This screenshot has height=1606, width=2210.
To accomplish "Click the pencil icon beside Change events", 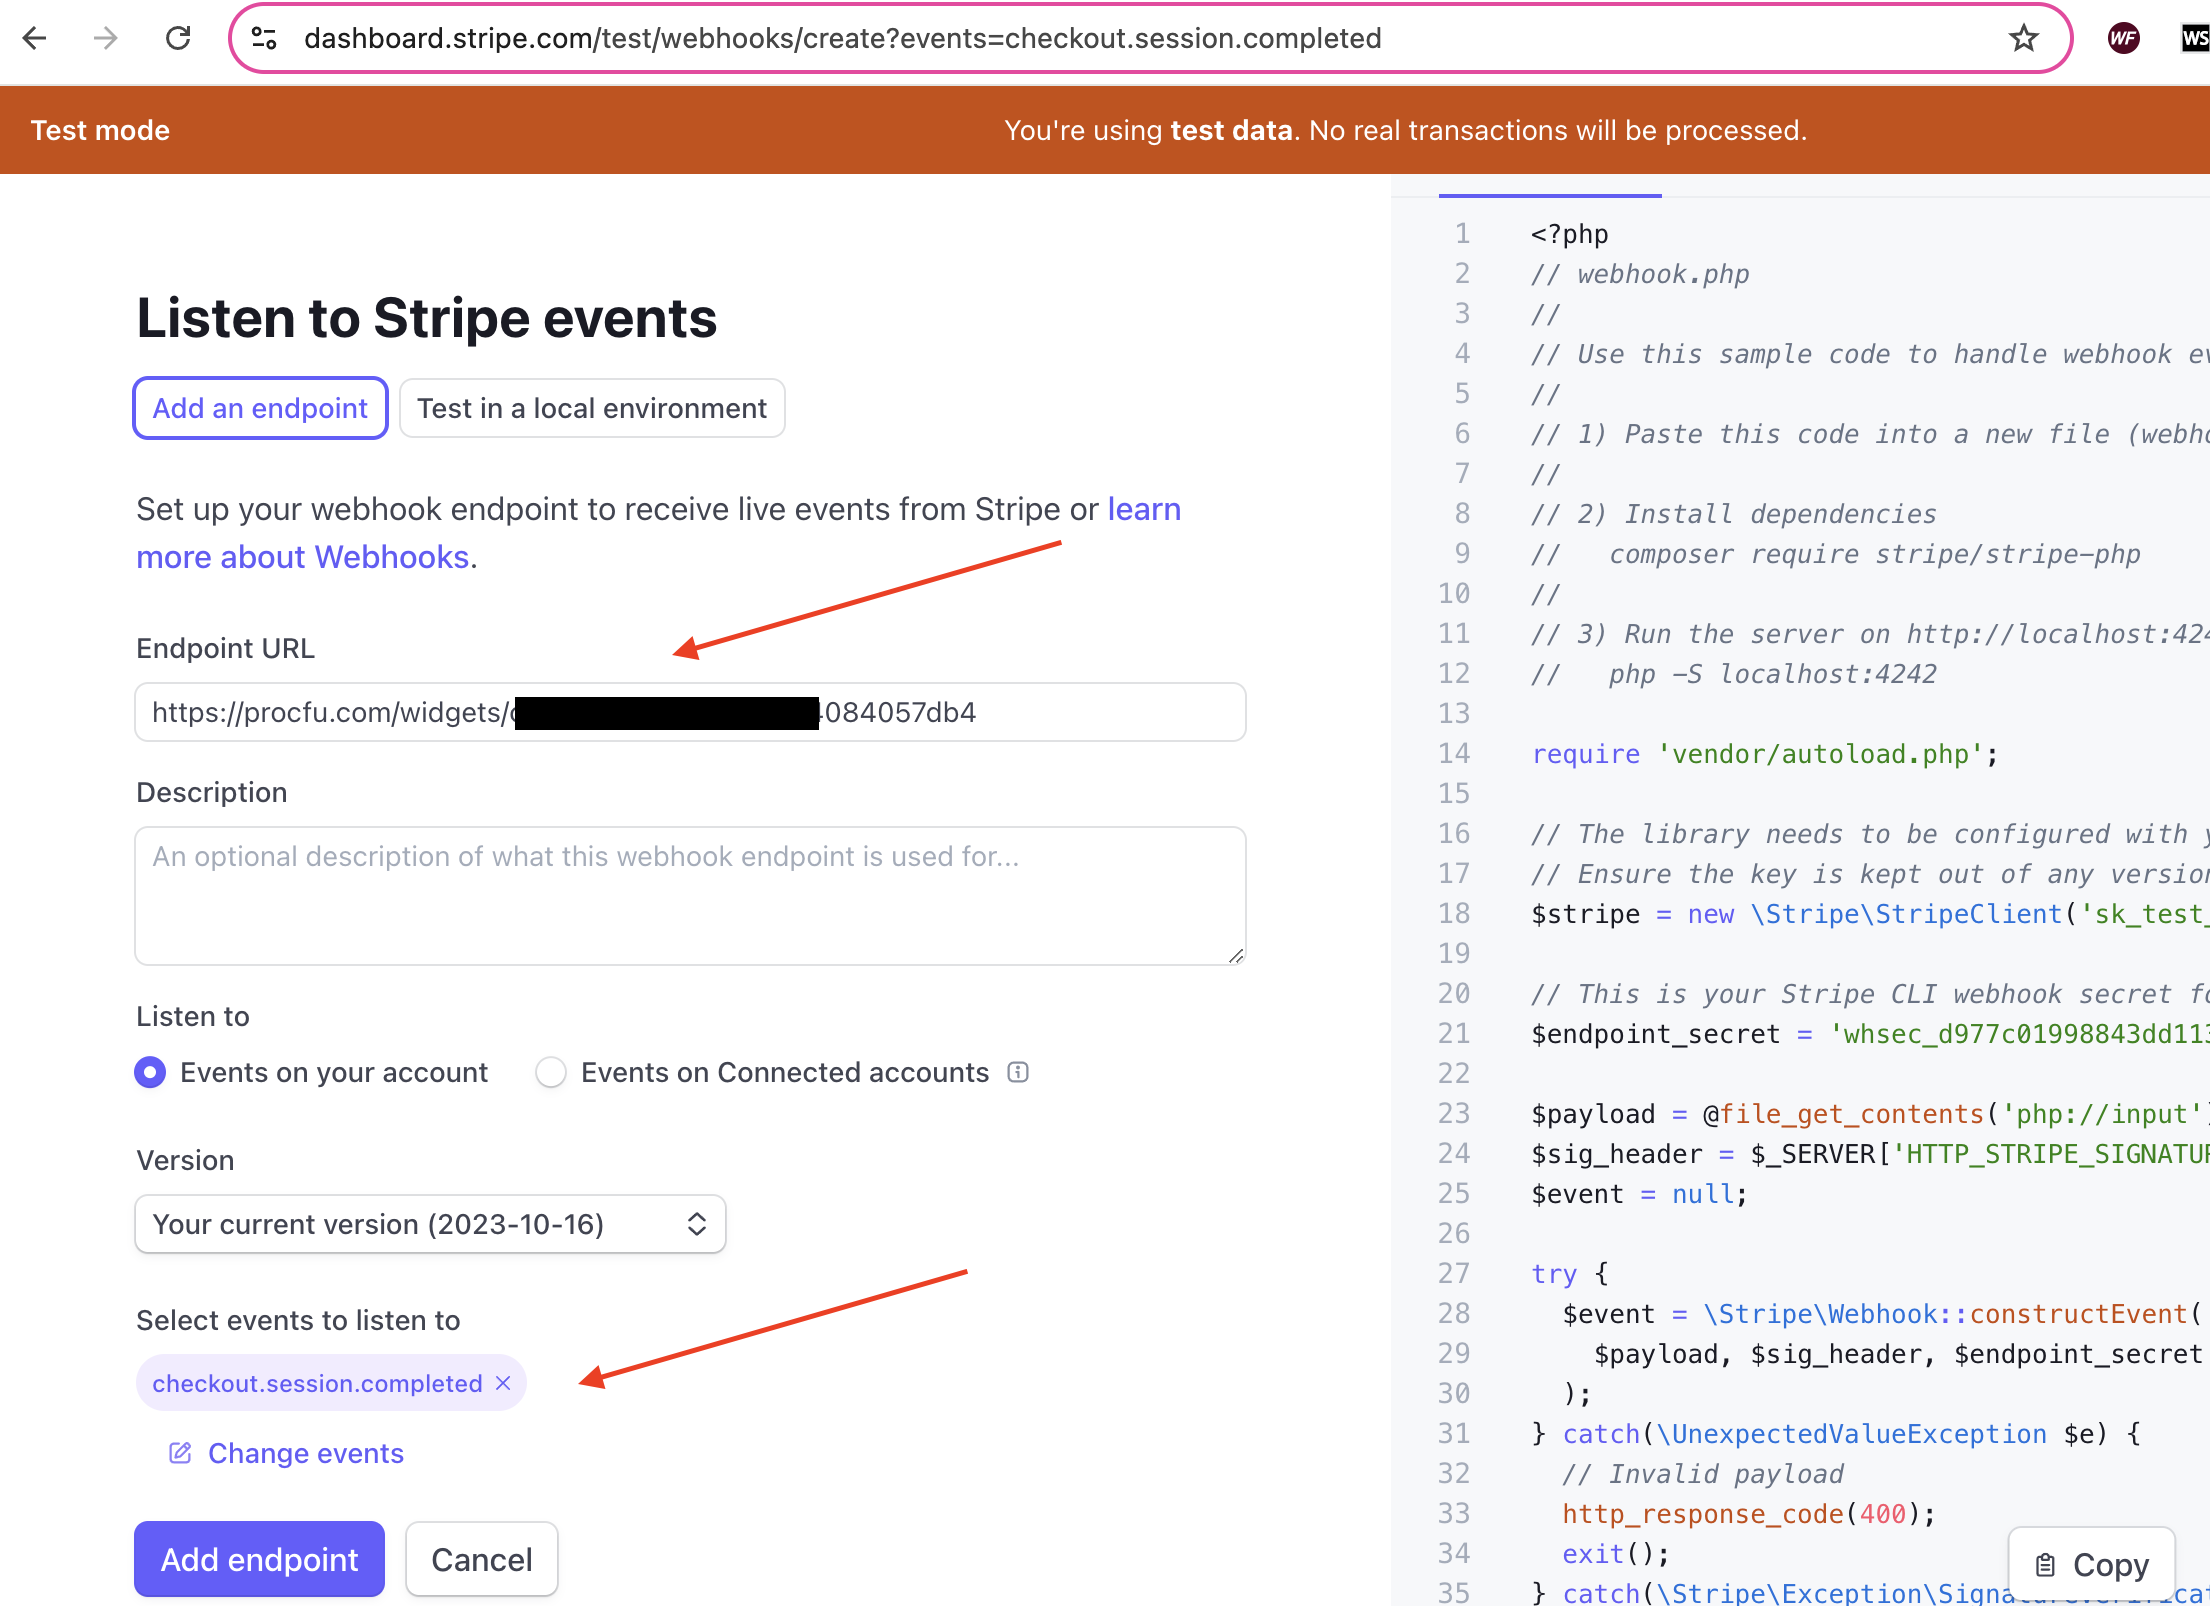I will point(180,1453).
